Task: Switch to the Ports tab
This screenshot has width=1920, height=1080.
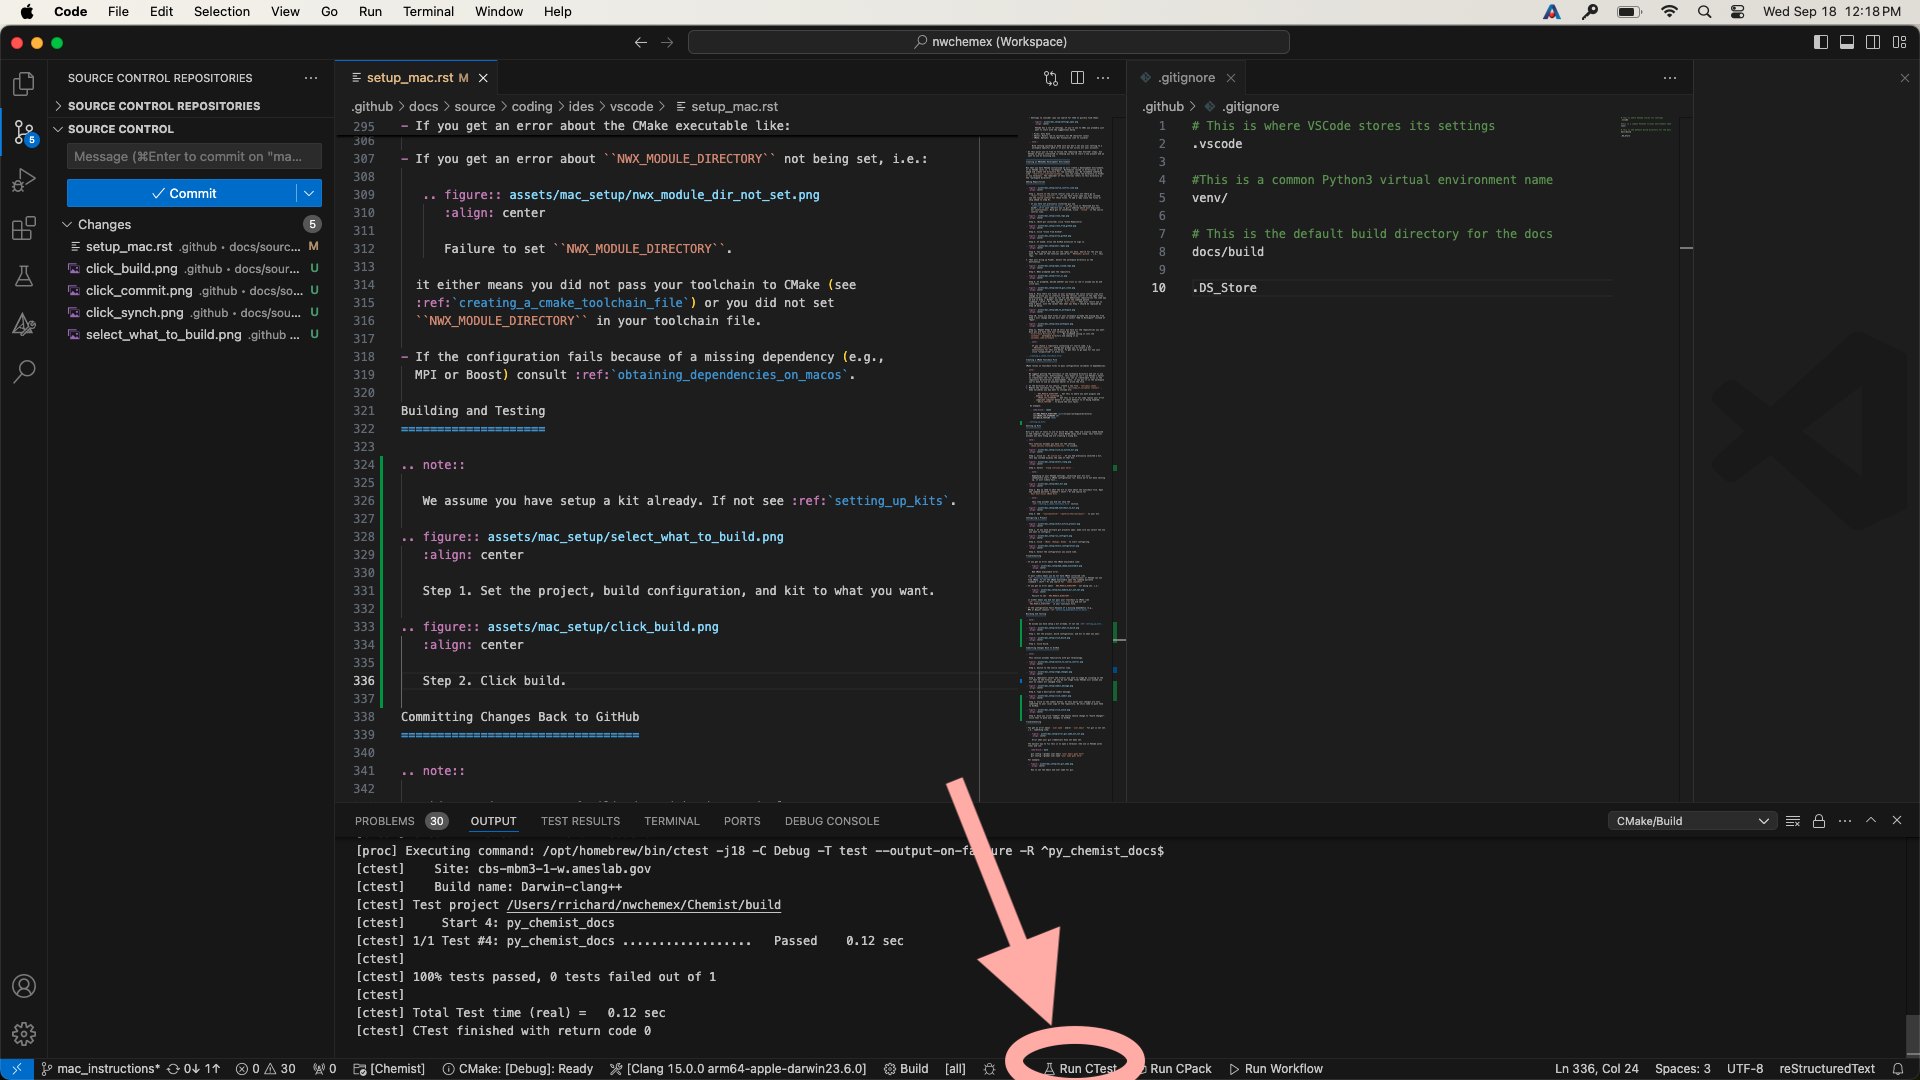Action: [742, 821]
